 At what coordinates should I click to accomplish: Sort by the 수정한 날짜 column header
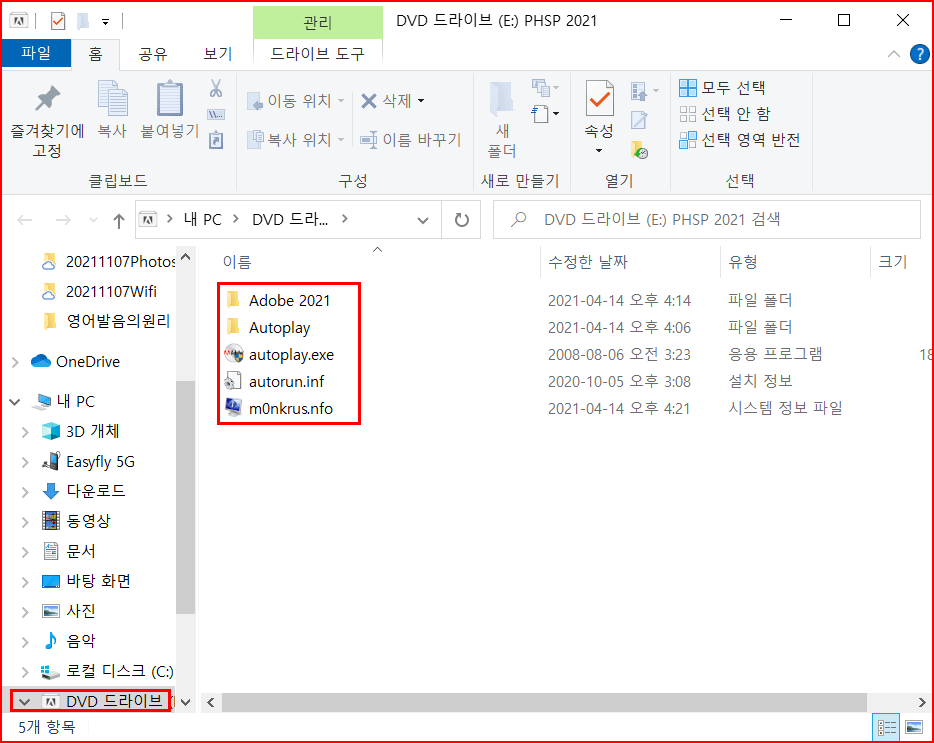(588, 262)
